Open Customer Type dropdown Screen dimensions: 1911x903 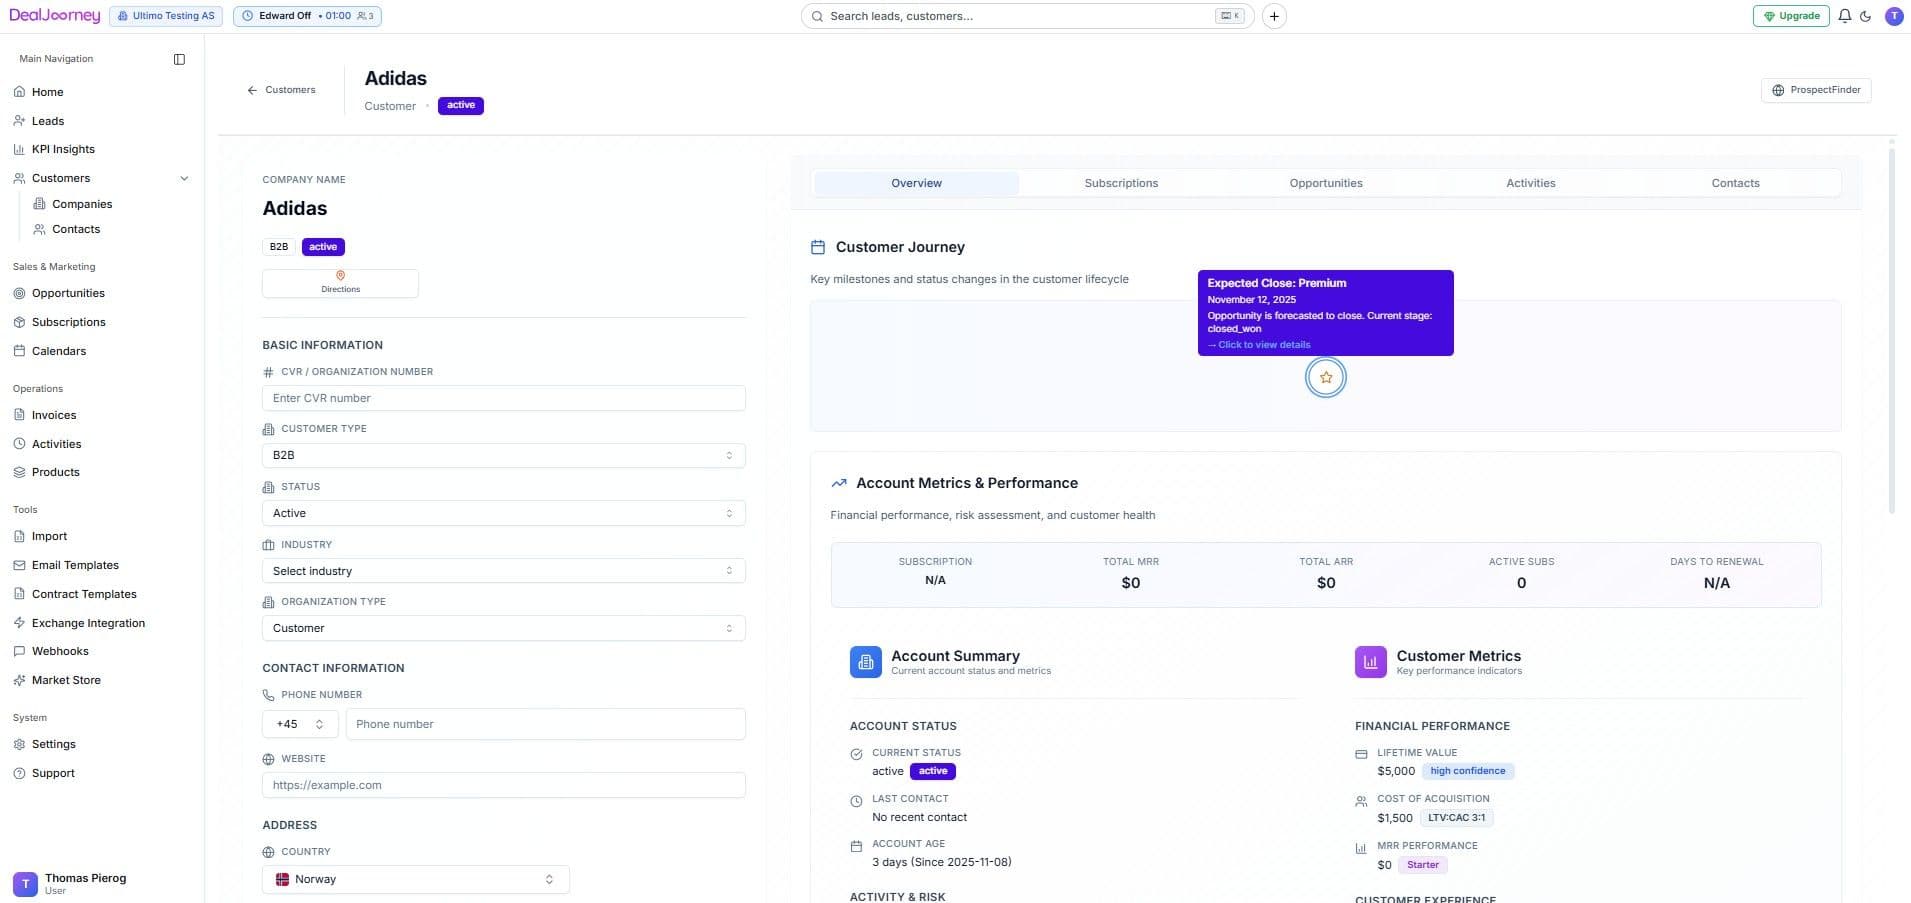click(504, 455)
